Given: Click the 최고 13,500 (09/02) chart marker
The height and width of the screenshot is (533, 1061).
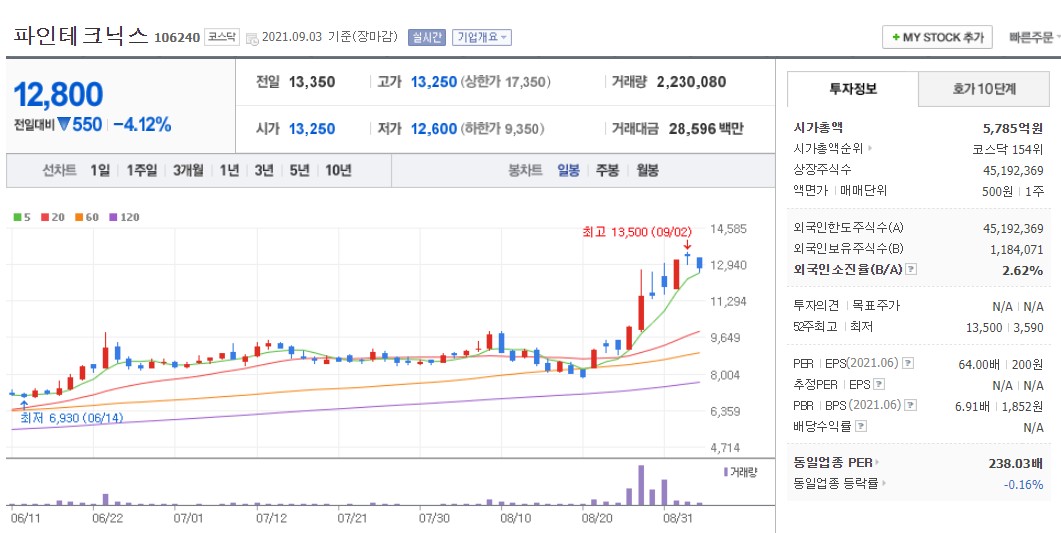Looking at the screenshot, I should tap(639, 232).
